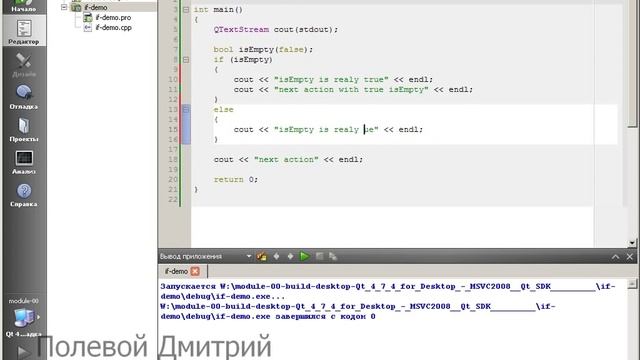This screenshot has height=360, width=640.
Task: Click output pane scrollbar up arrow
Action: point(632,284)
